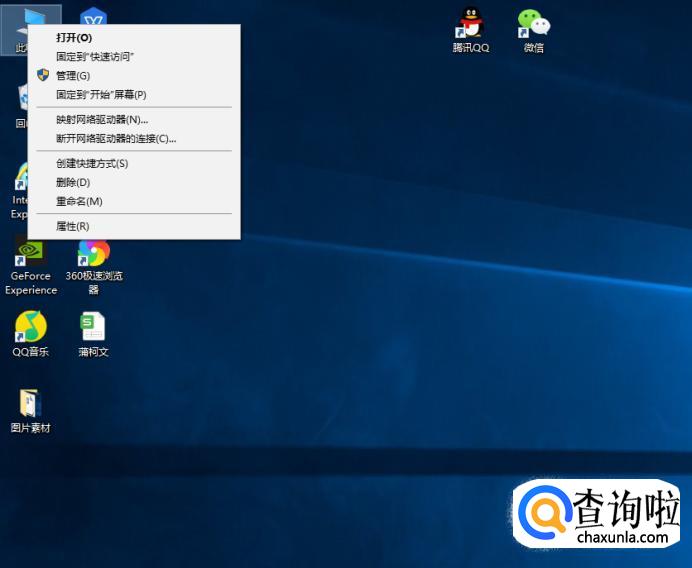
Task: Select 删除(D) in the context menu
Action: 73,183
